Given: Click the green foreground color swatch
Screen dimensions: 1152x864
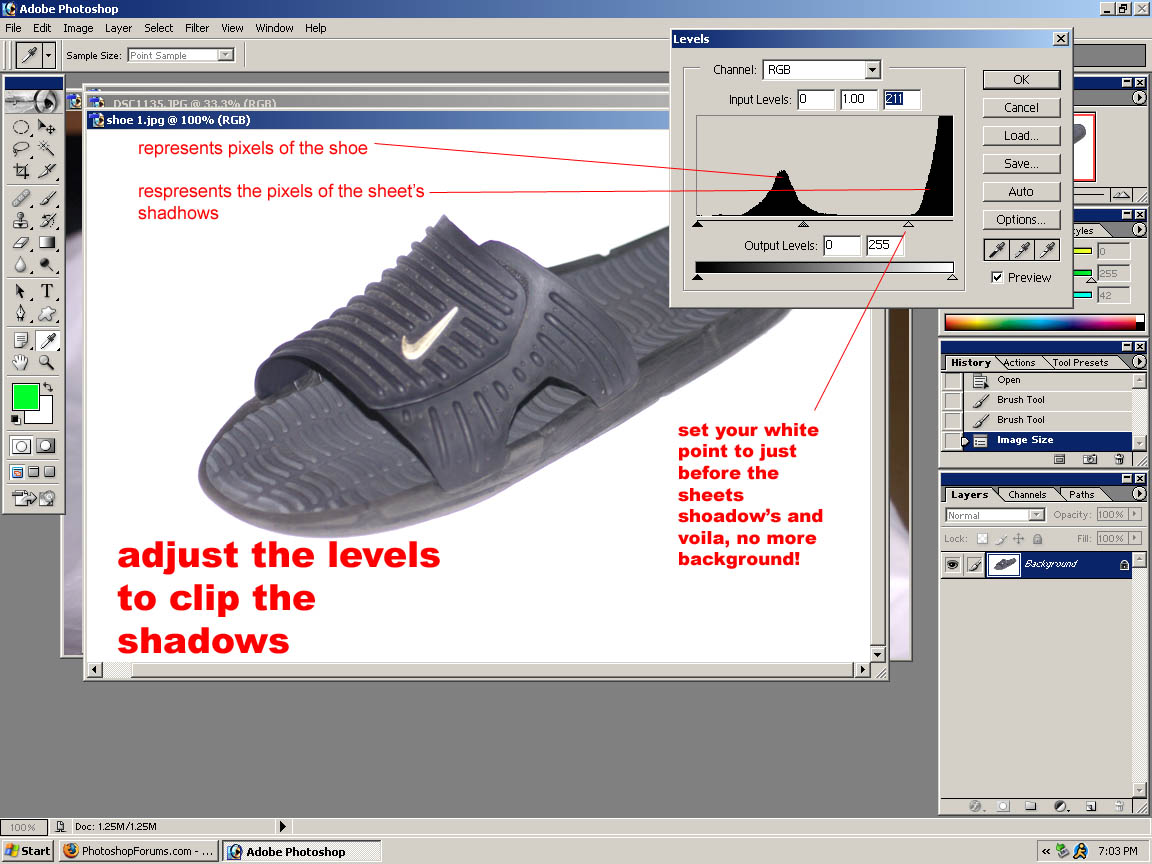Looking at the screenshot, I should click(x=25, y=397).
